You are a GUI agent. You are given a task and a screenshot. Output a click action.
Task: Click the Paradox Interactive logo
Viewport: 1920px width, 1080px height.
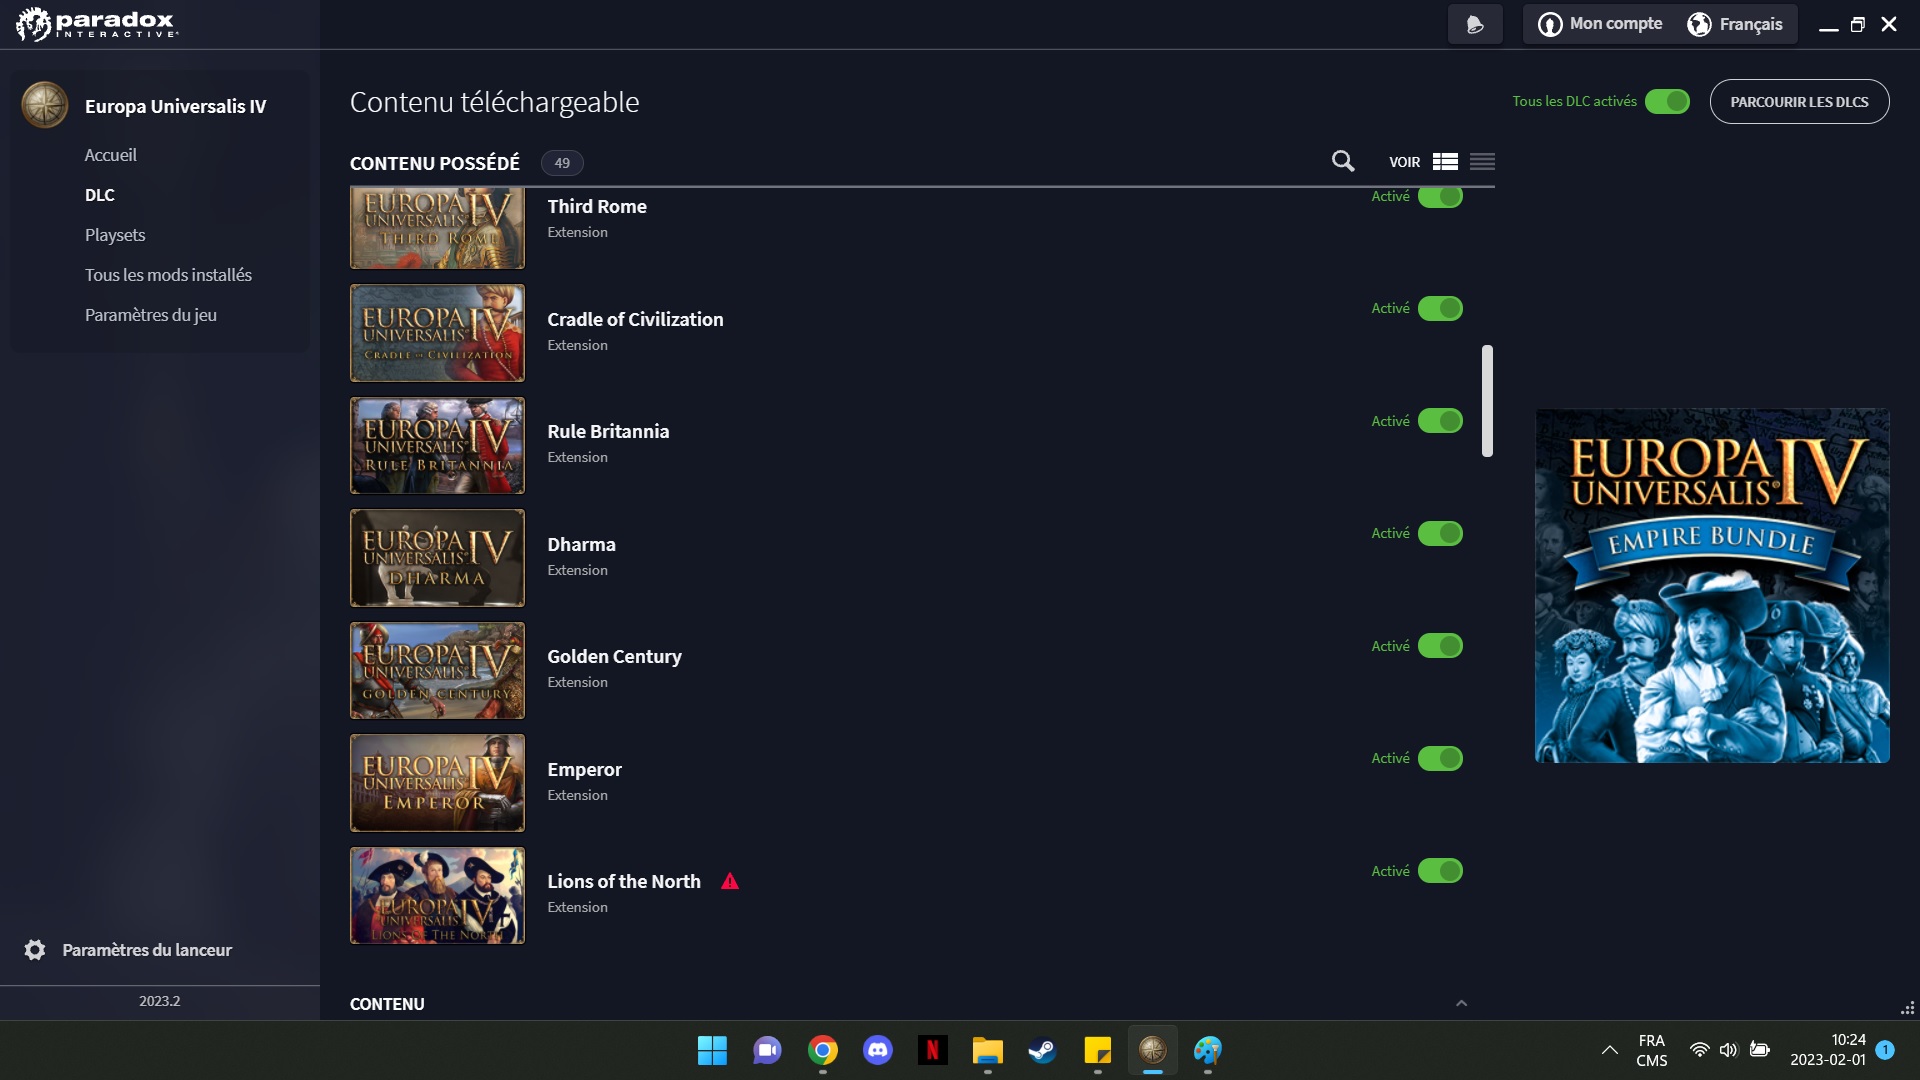pos(97,24)
